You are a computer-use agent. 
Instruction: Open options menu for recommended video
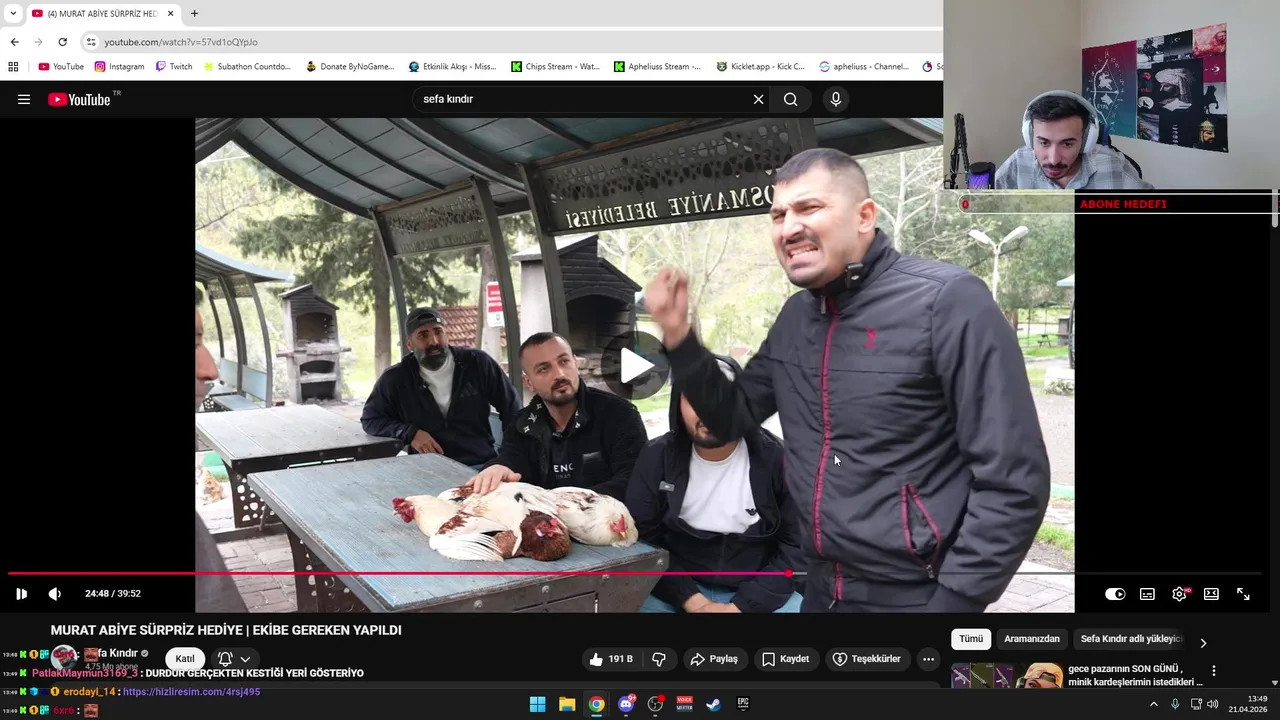tap(1214, 671)
